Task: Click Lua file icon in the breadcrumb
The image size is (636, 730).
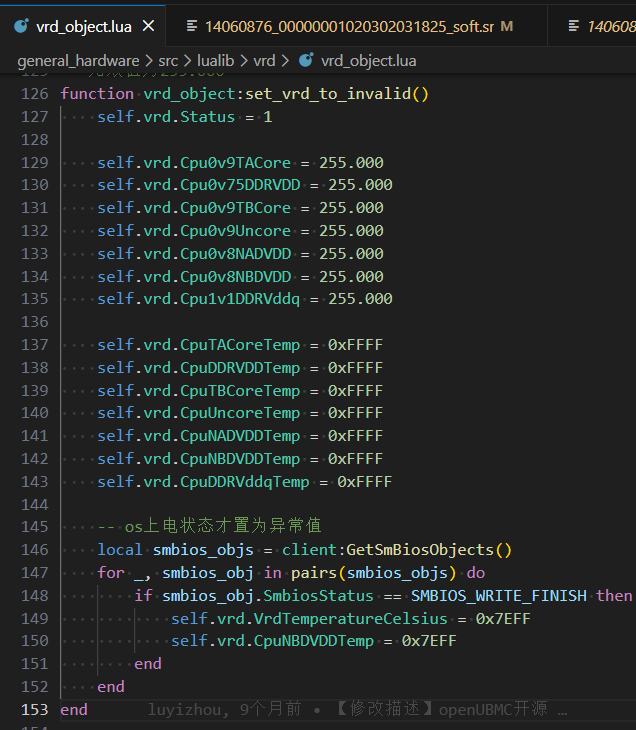Action: point(306,61)
